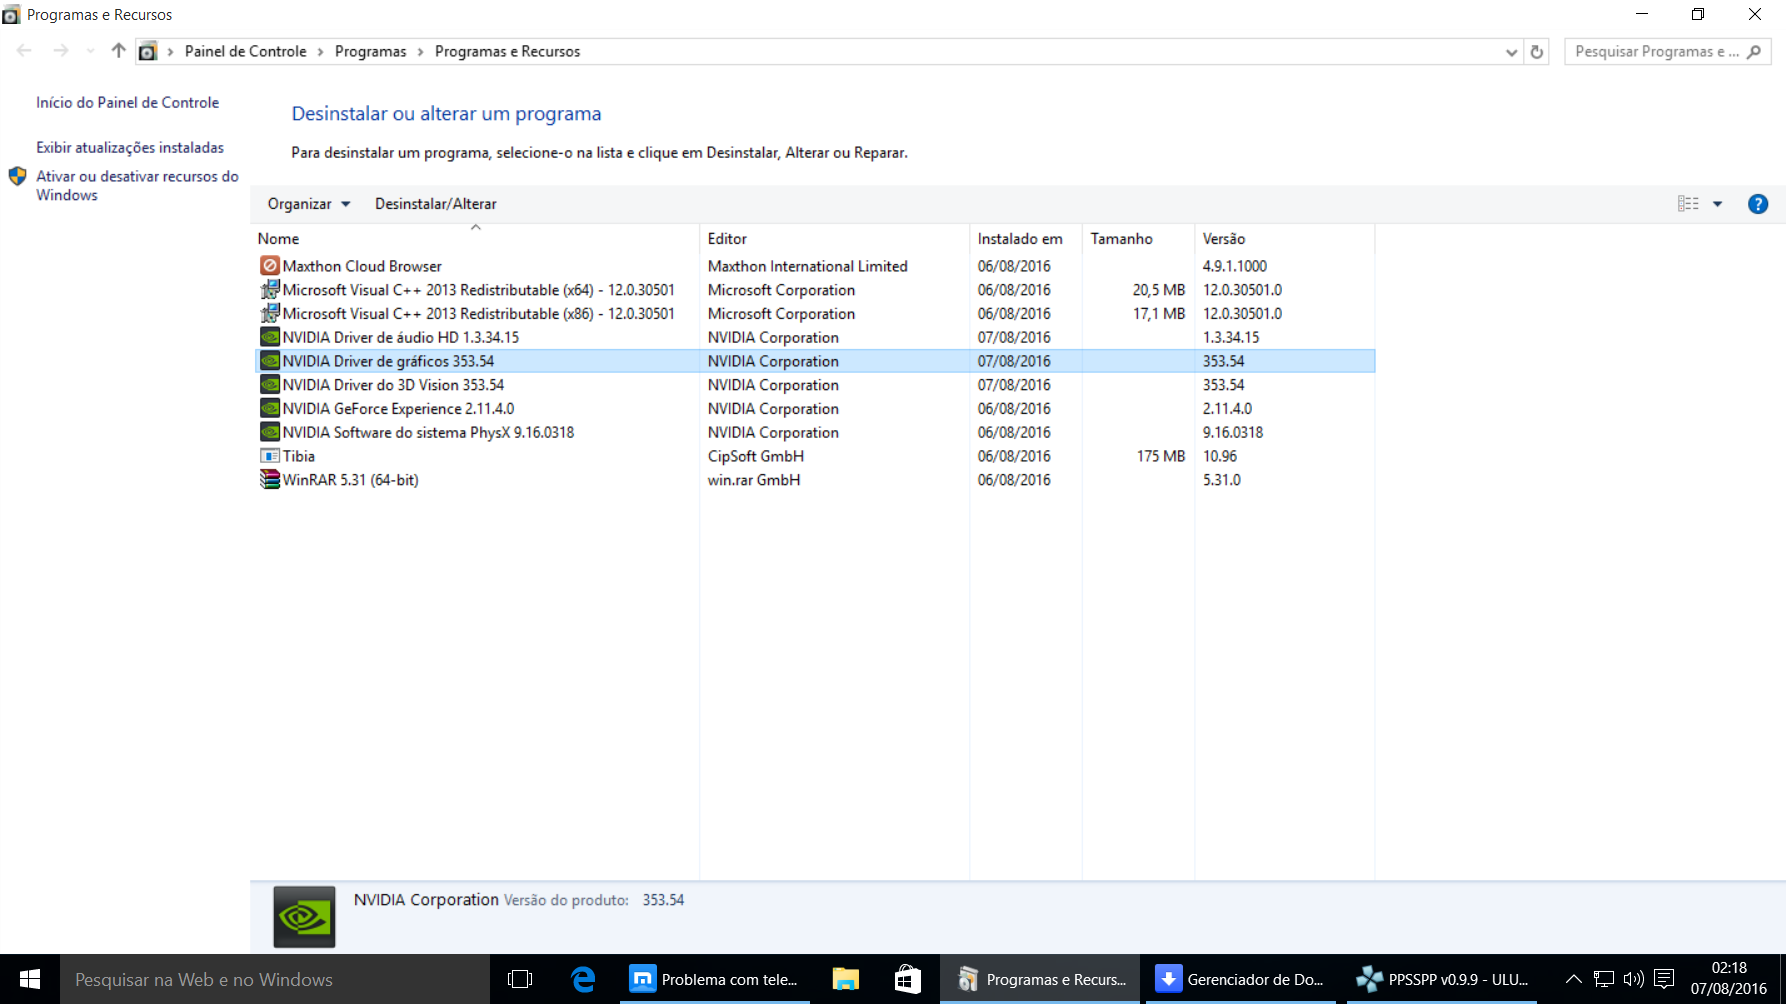Show hidden tray icons chevron

tap(1573, 979)
